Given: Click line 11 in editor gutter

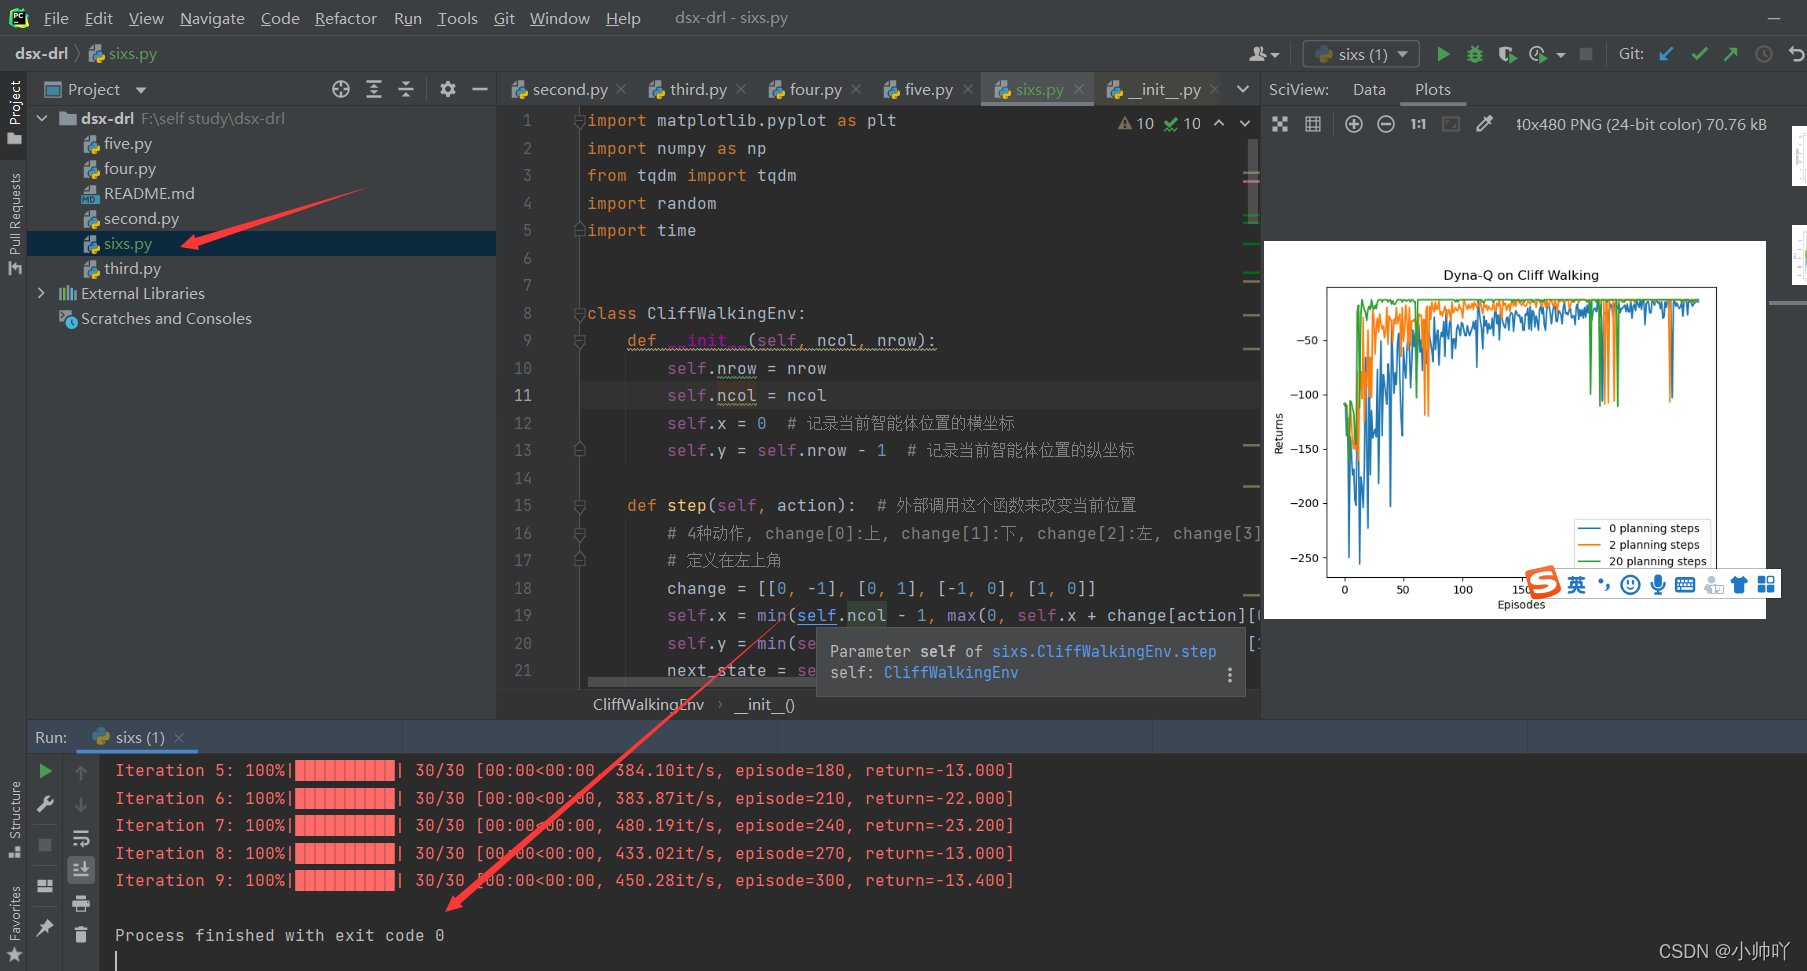Looking at the screenshot, I should 523,395.
